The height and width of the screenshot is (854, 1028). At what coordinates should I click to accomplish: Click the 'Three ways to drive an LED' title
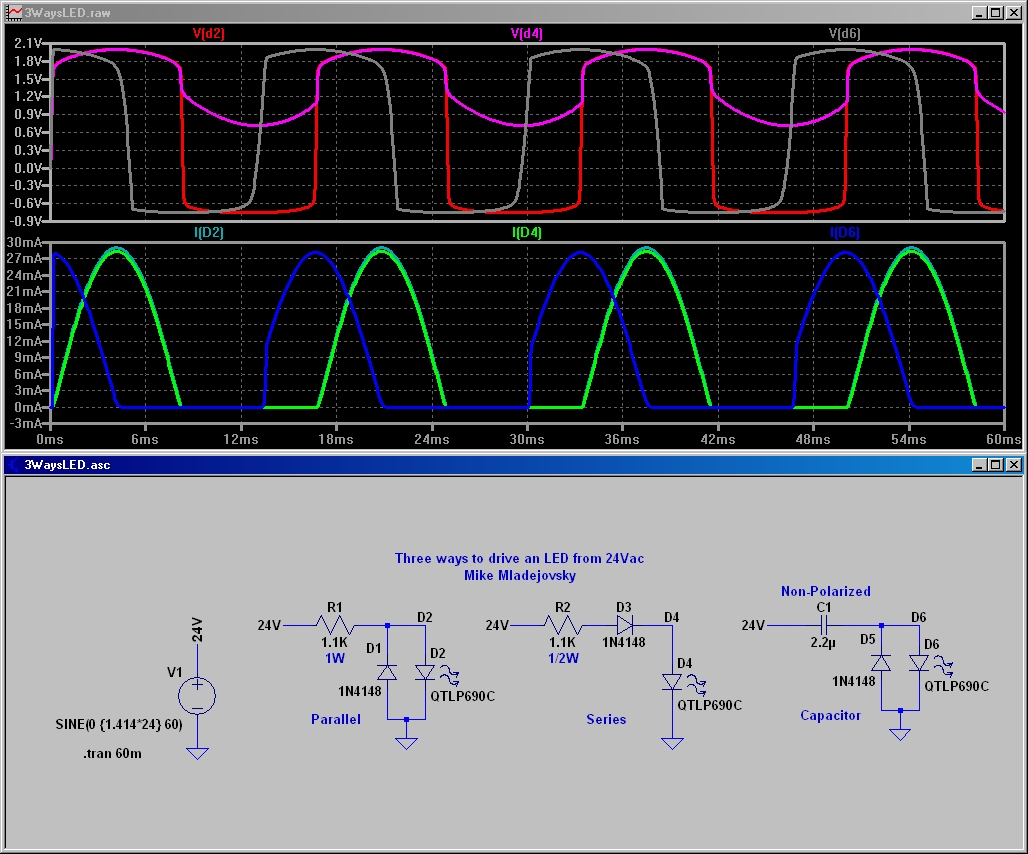[x=519, y=558]
